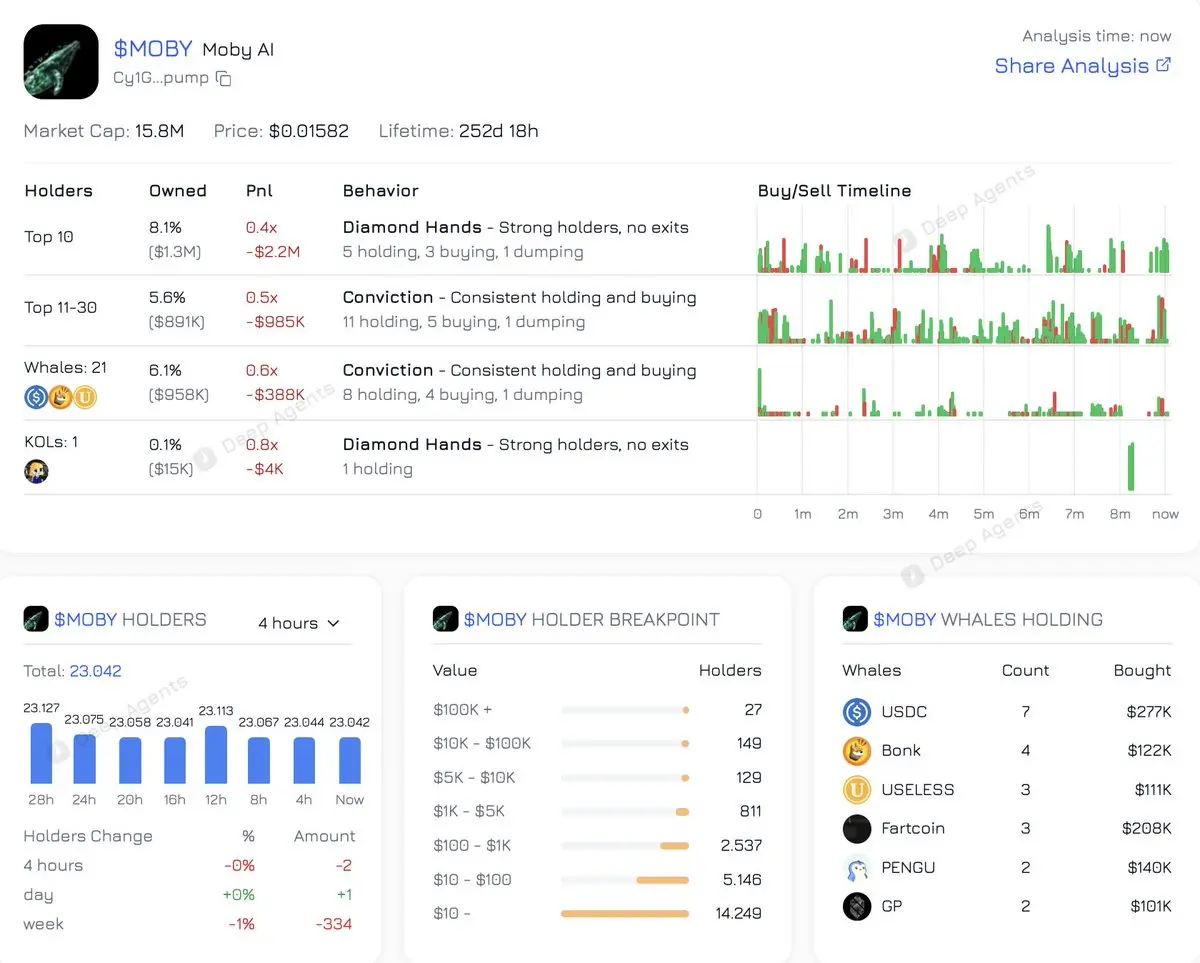1200x963 pixels.
Task: Open the Share Analysis link
Action: pyautogui.click(x=1083, y=66)
